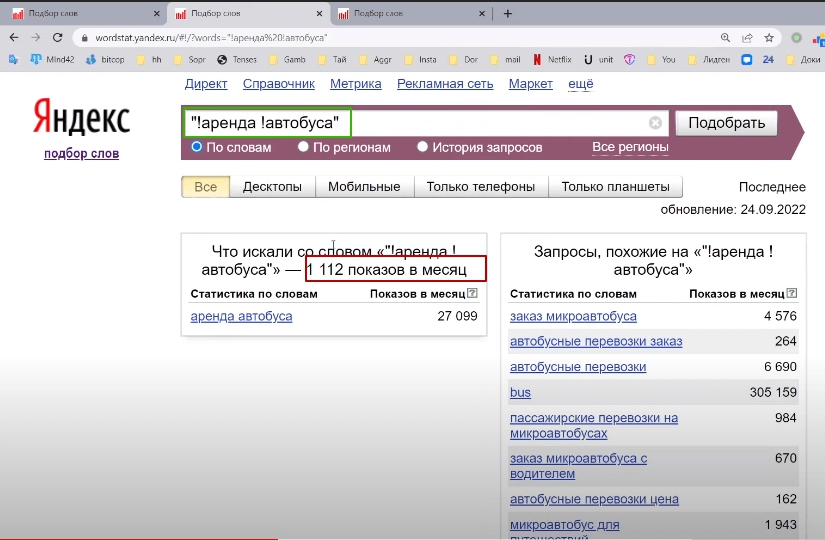Open the Тай bookmarks folder
This screenshot has height=540, width=825.
click(x=333, y=59)
